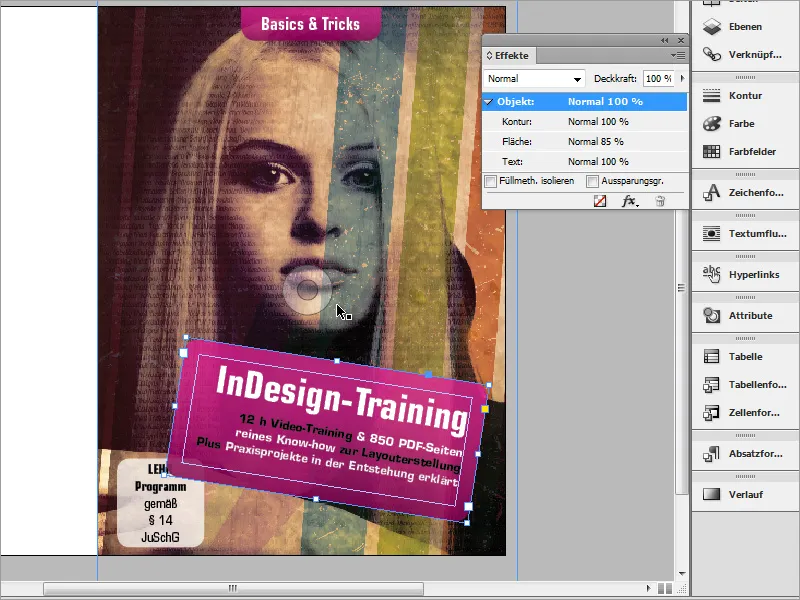Collapse the Objekt disclosure triangle
Screen dimensions: 800x600
point(489,102)
